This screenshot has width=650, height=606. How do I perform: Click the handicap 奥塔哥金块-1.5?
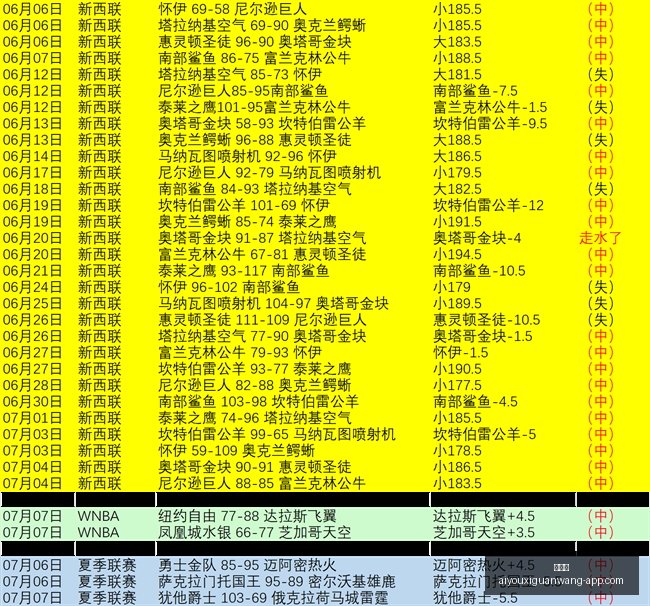click(x=483, y=336)
